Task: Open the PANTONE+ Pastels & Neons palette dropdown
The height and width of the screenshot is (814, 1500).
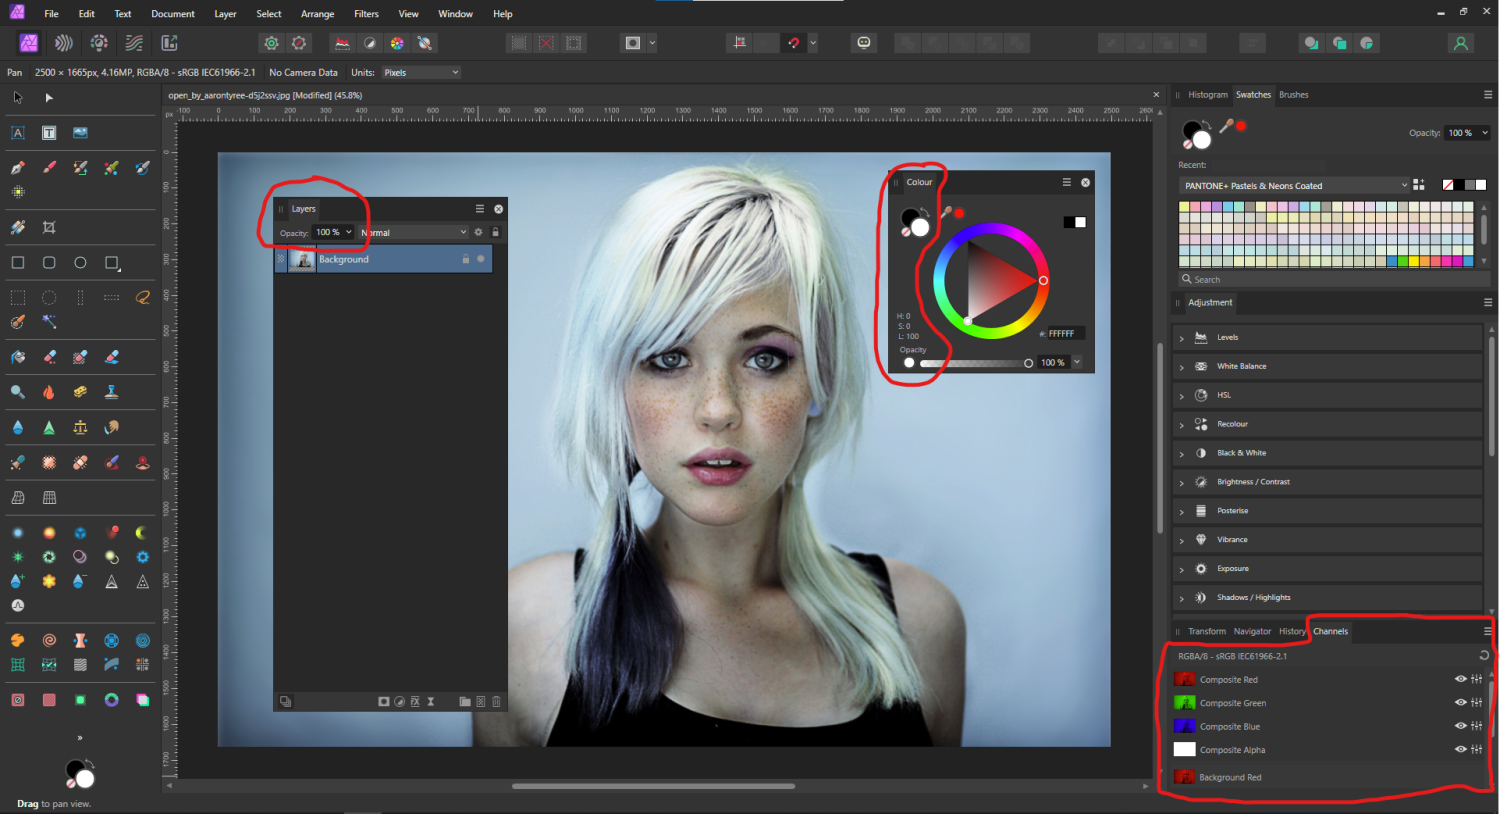Action: (1295, 186)
